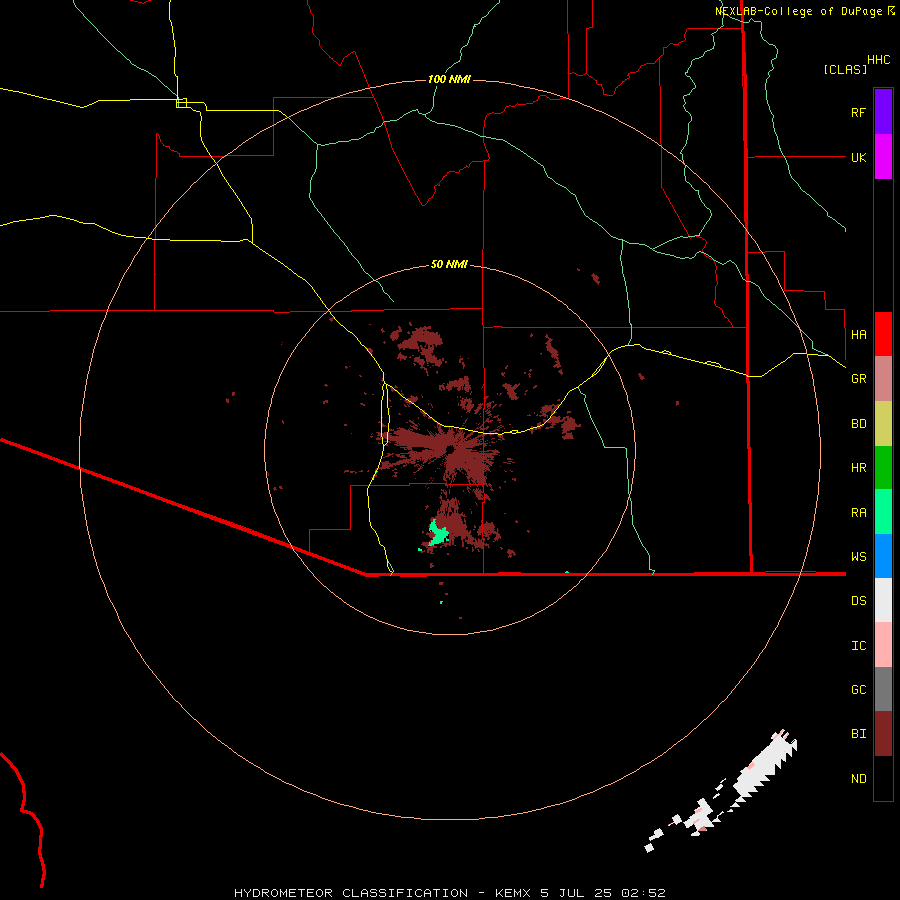Click the RA legend label
Image resolution: width=900 pixels, height=900 pixels.
click(x=858, y=513)
